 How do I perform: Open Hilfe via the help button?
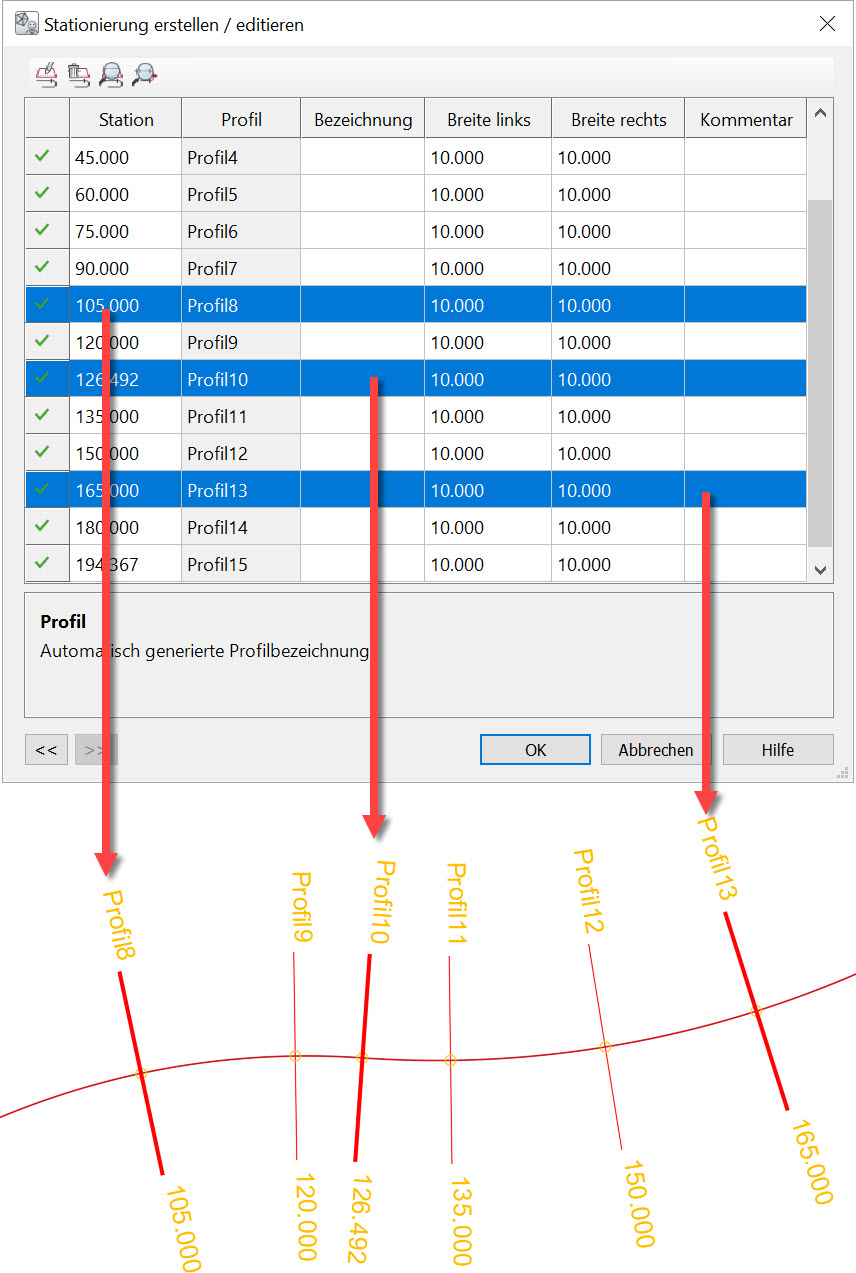pos(777,749)
